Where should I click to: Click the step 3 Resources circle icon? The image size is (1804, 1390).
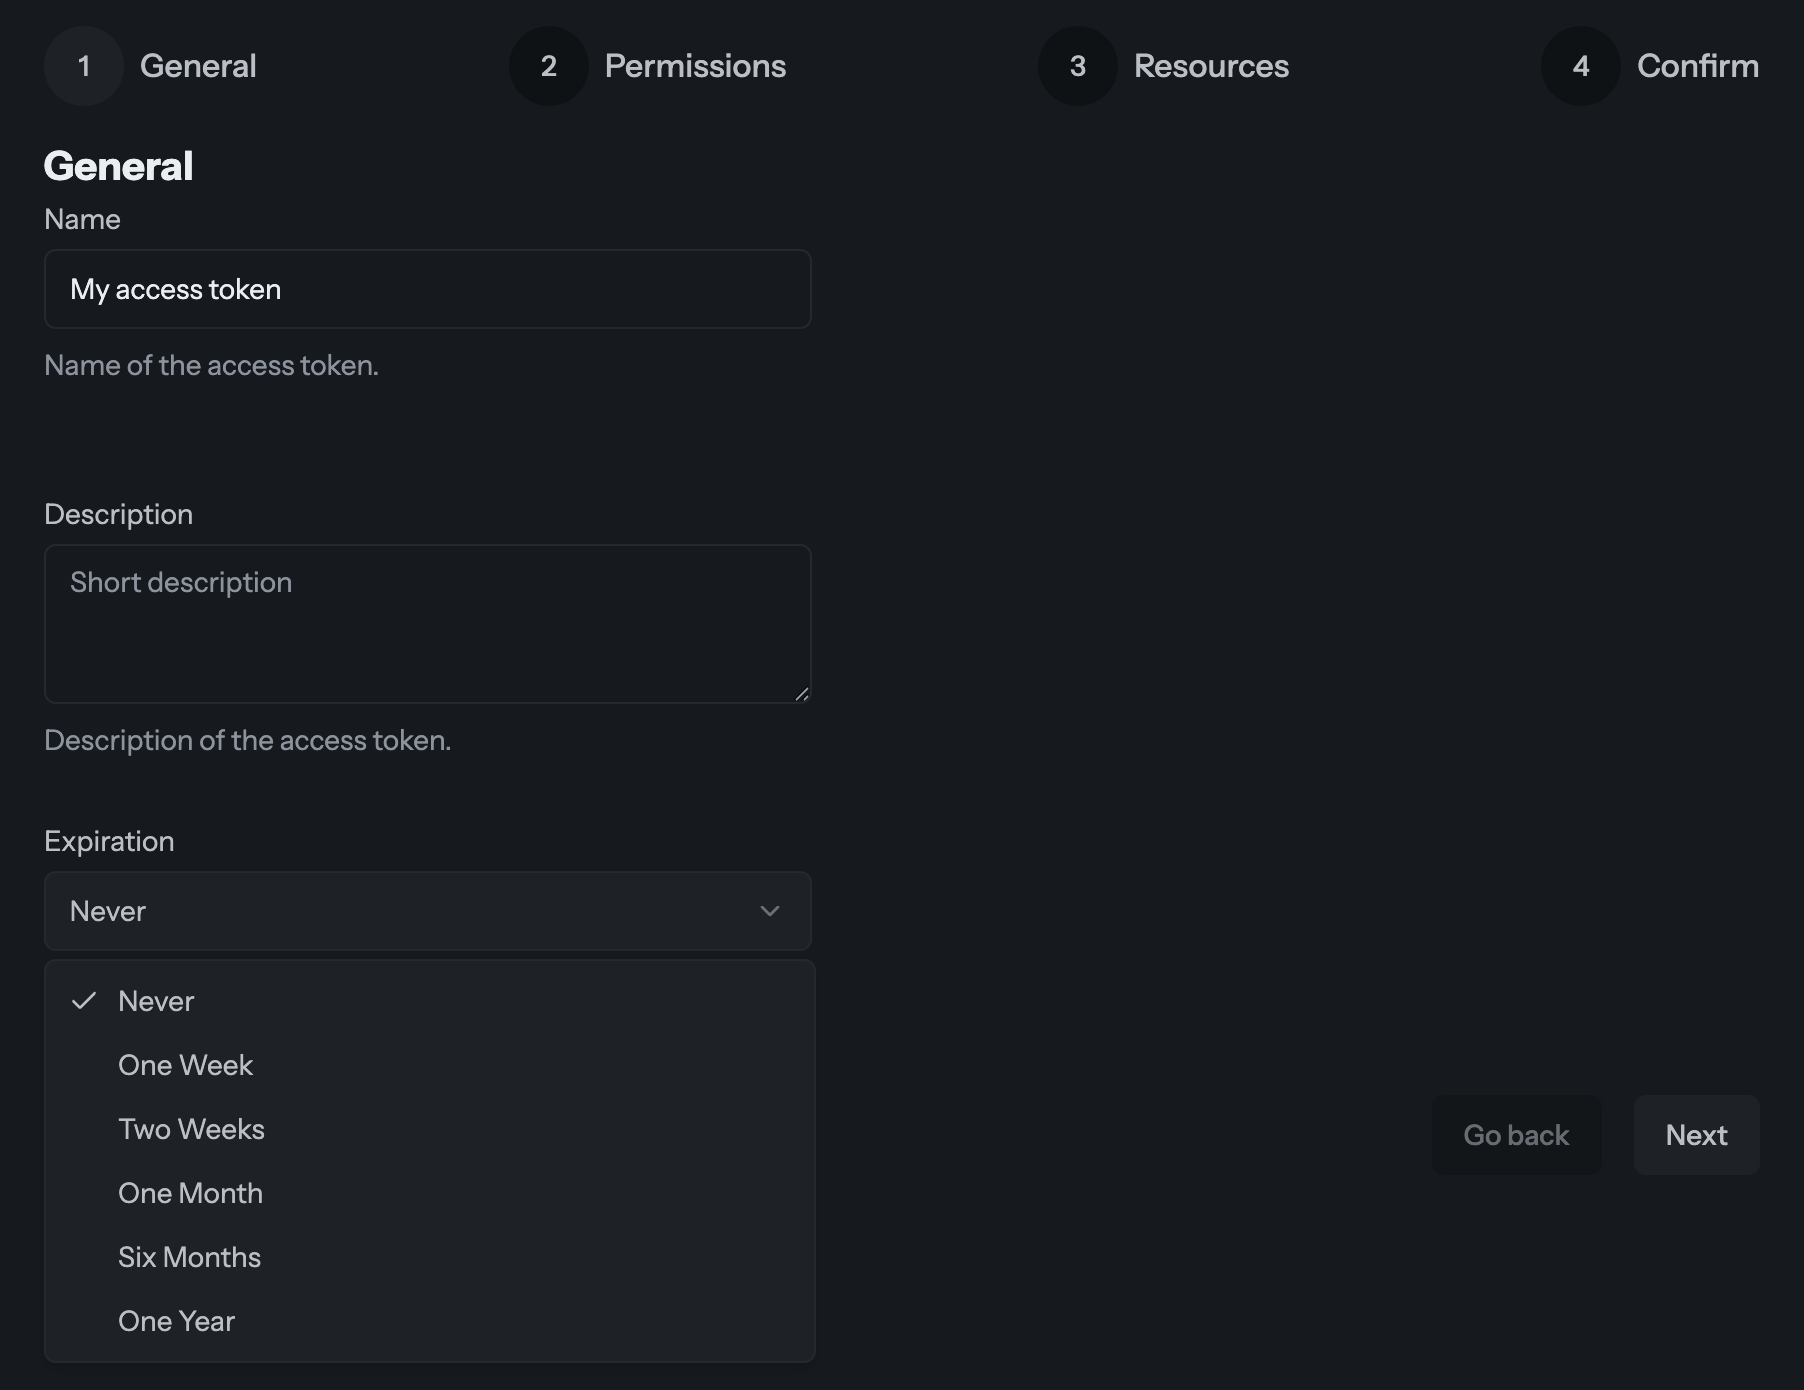click(1077, 66)
